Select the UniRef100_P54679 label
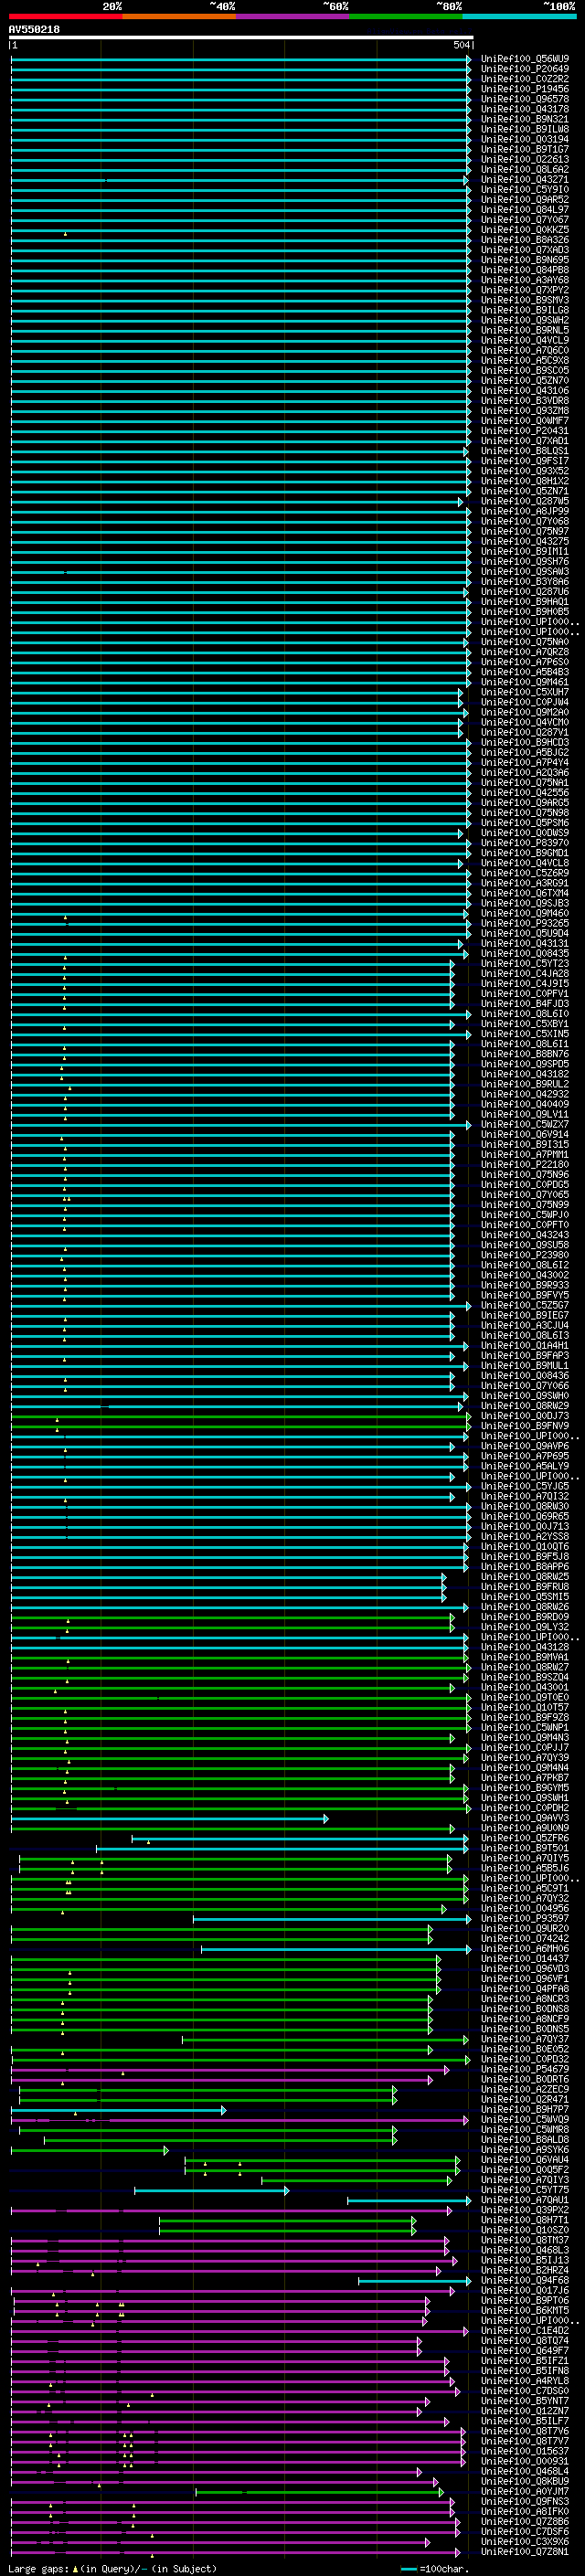585x2576 pixels. tap(525, 2070)
